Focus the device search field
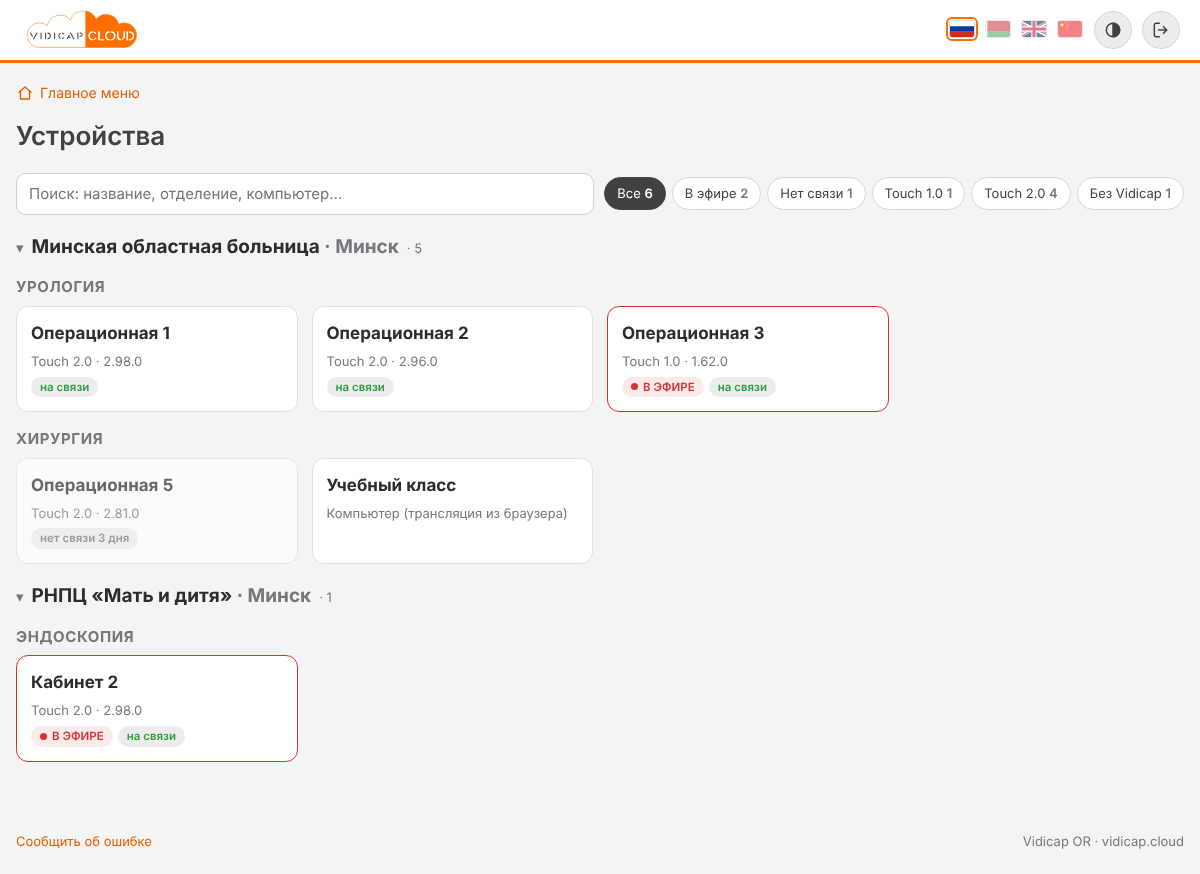This screenshot has height=874, width=1200. 305,194
